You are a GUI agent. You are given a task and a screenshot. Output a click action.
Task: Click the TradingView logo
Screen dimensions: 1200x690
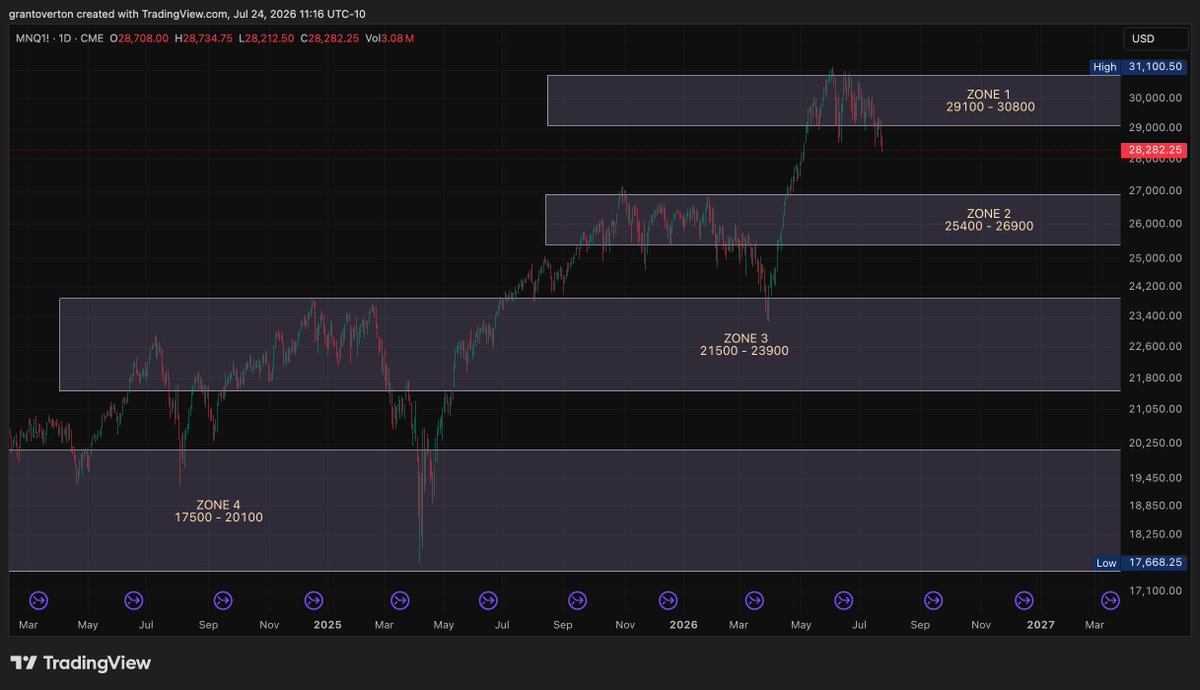tap(80, 663)
